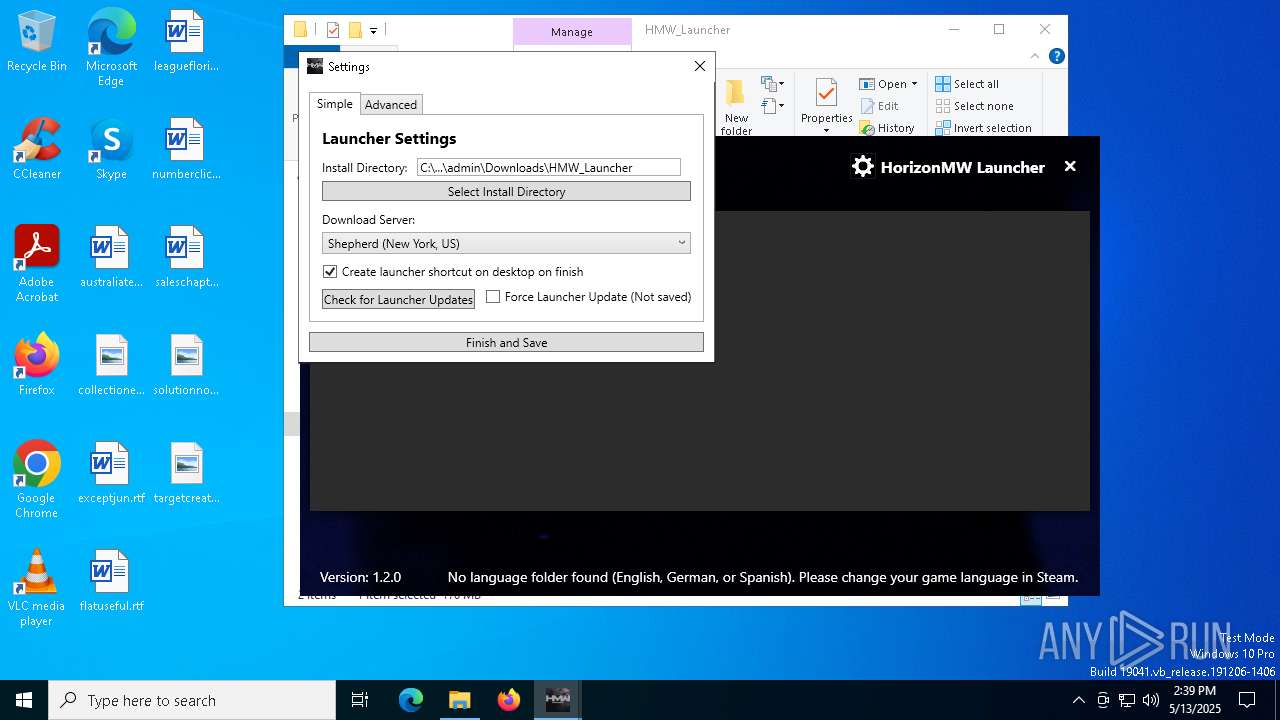Close the HorizonMW Launcher with its X
Viewport: 1280px width, 720px height.
click(1070, 167)
